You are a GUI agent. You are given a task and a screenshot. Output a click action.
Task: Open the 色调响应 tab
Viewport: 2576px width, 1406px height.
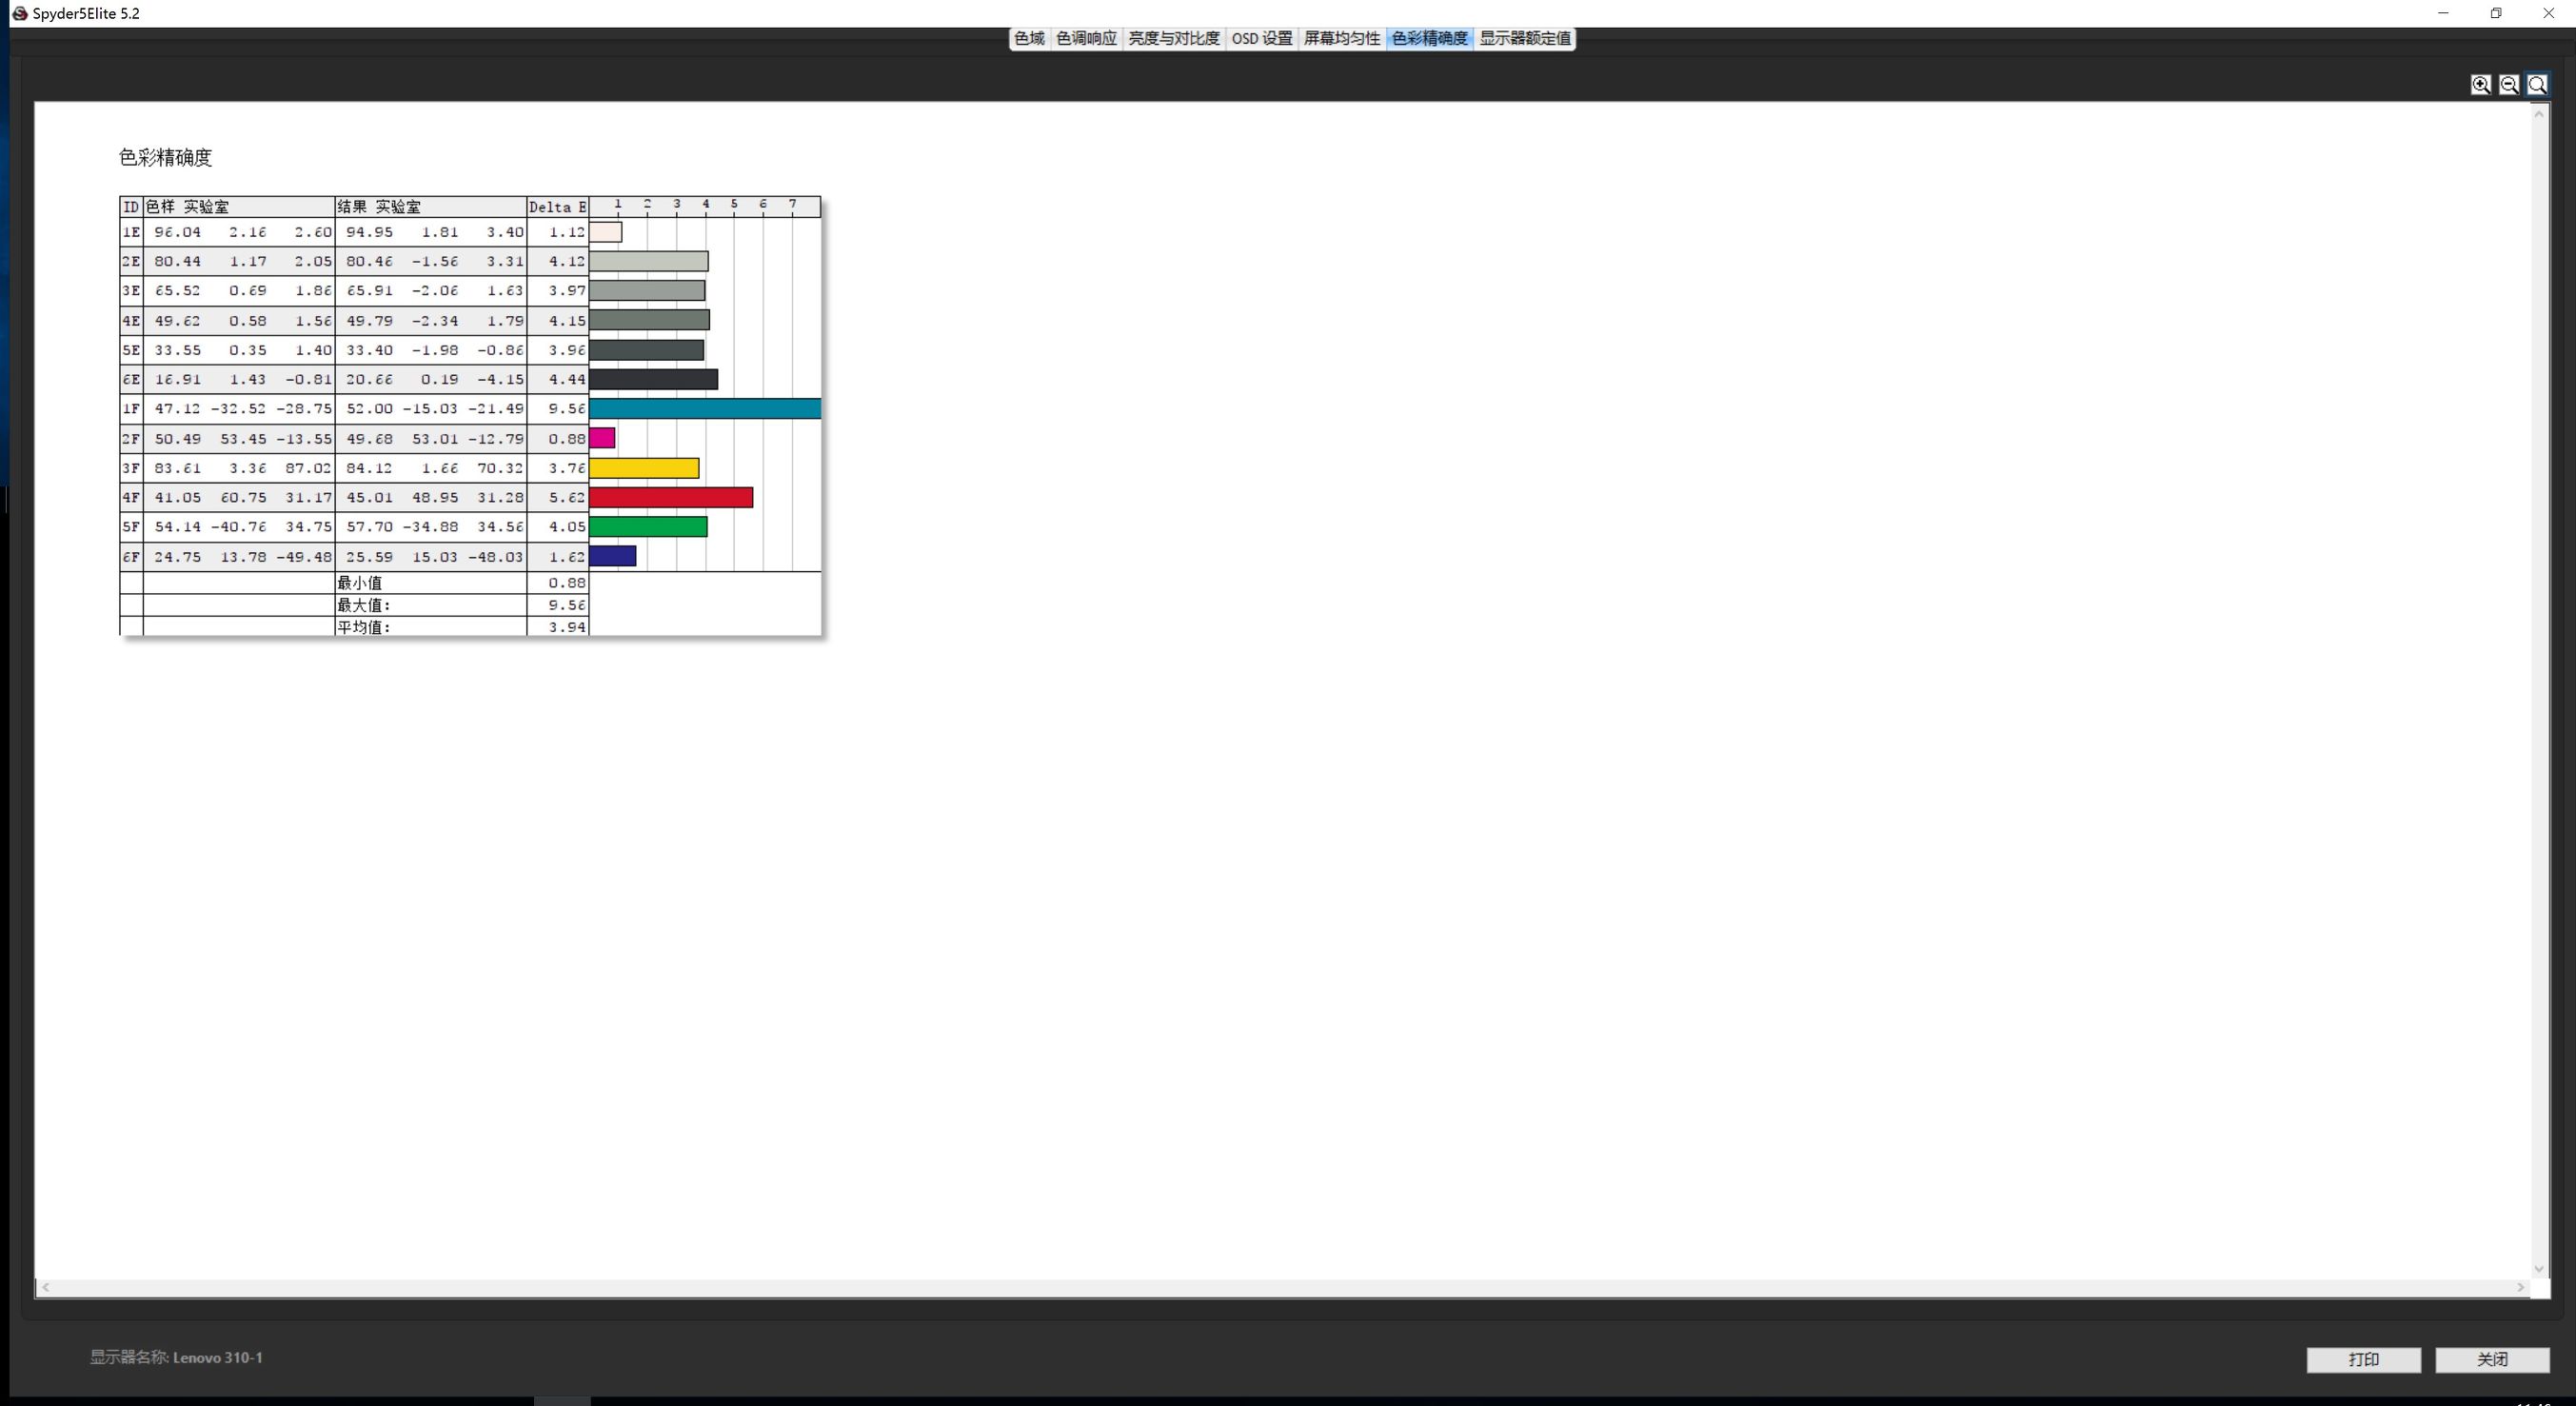(1086, 38)
